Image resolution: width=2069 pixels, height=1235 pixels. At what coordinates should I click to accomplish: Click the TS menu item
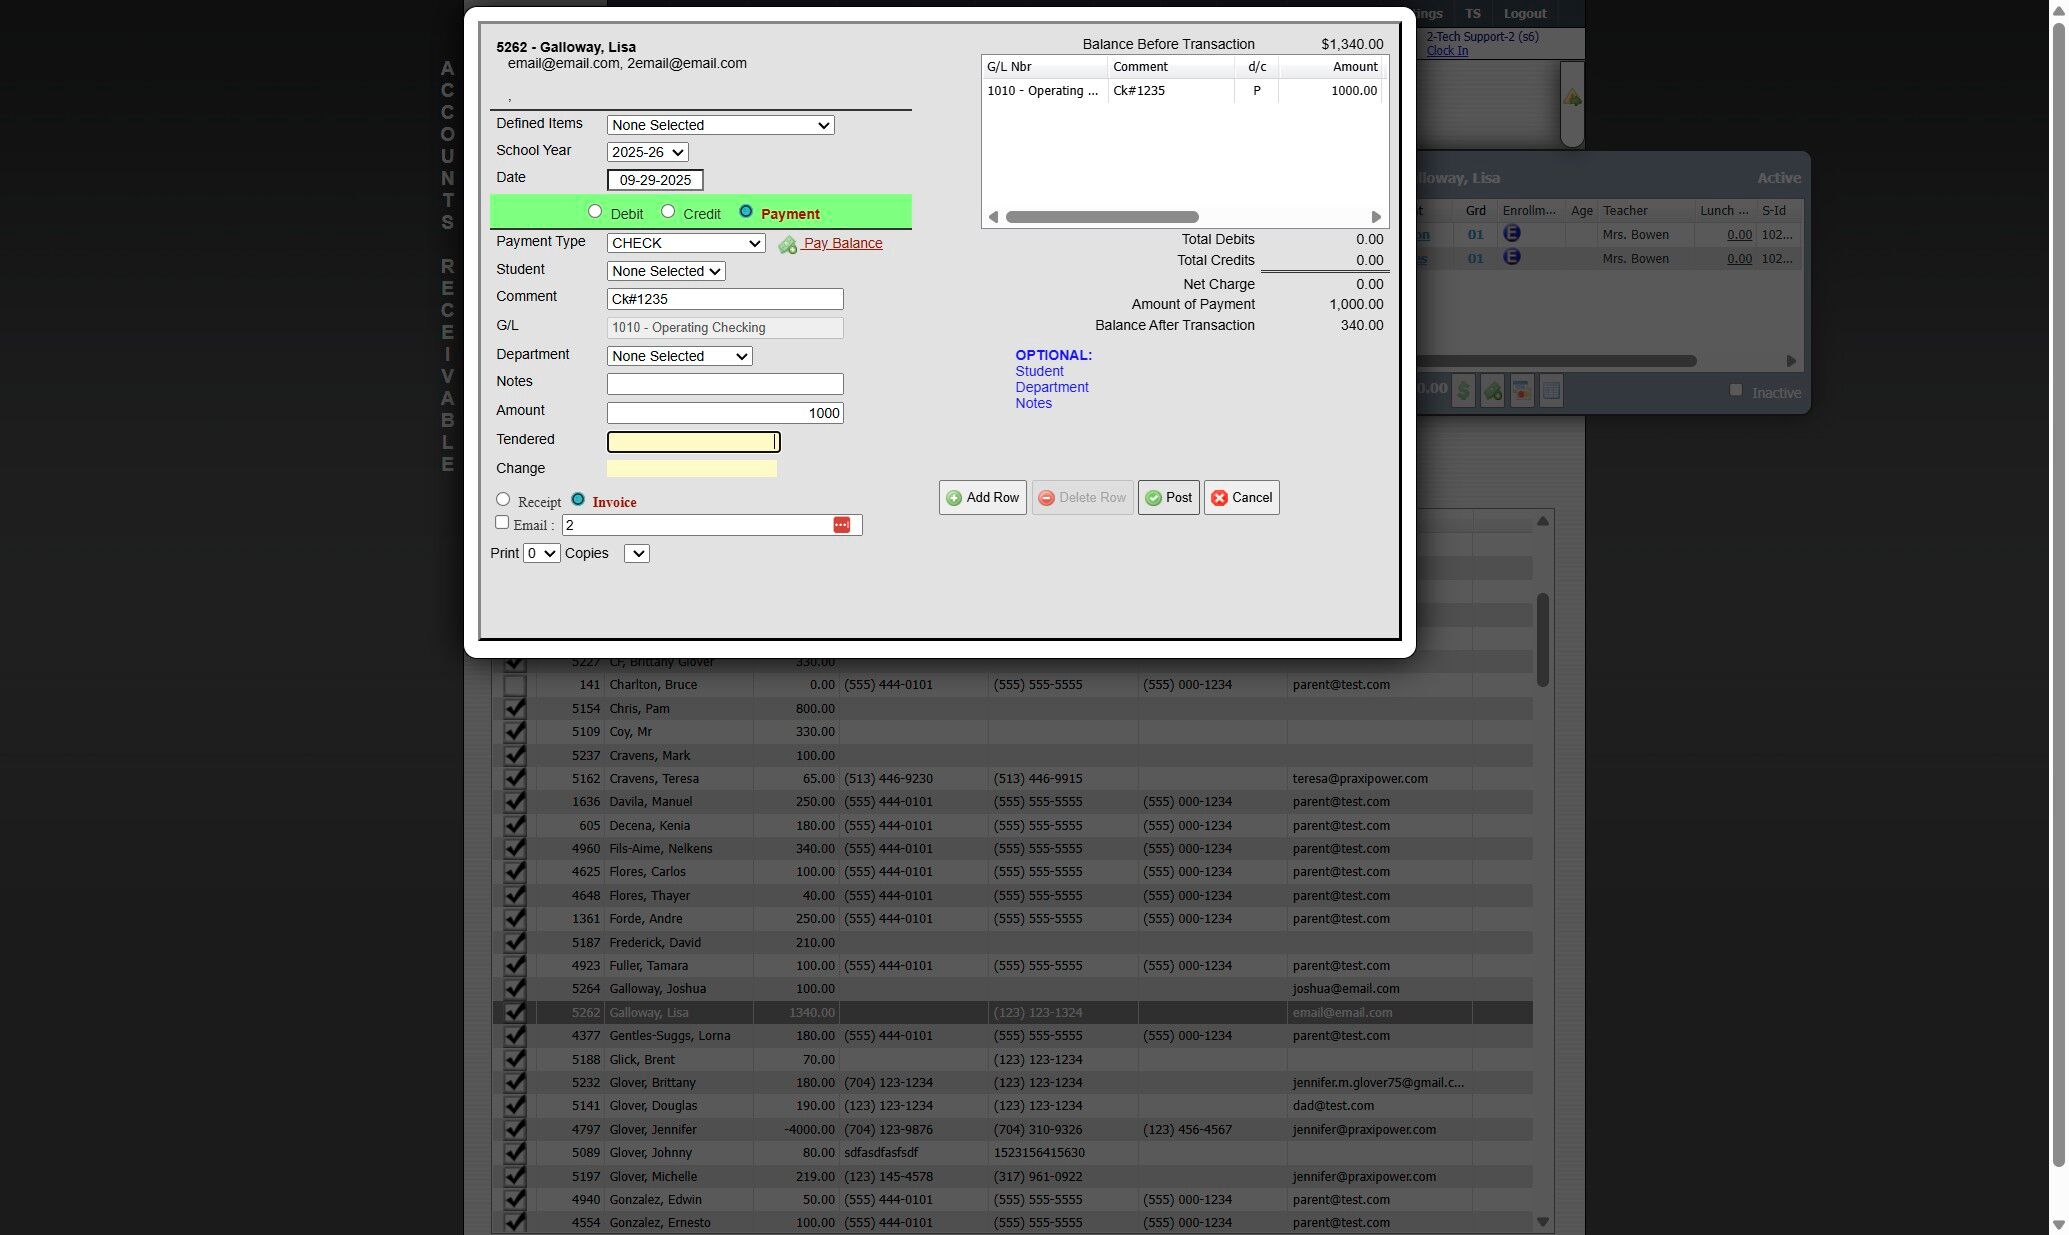(x=1472, y=13)
